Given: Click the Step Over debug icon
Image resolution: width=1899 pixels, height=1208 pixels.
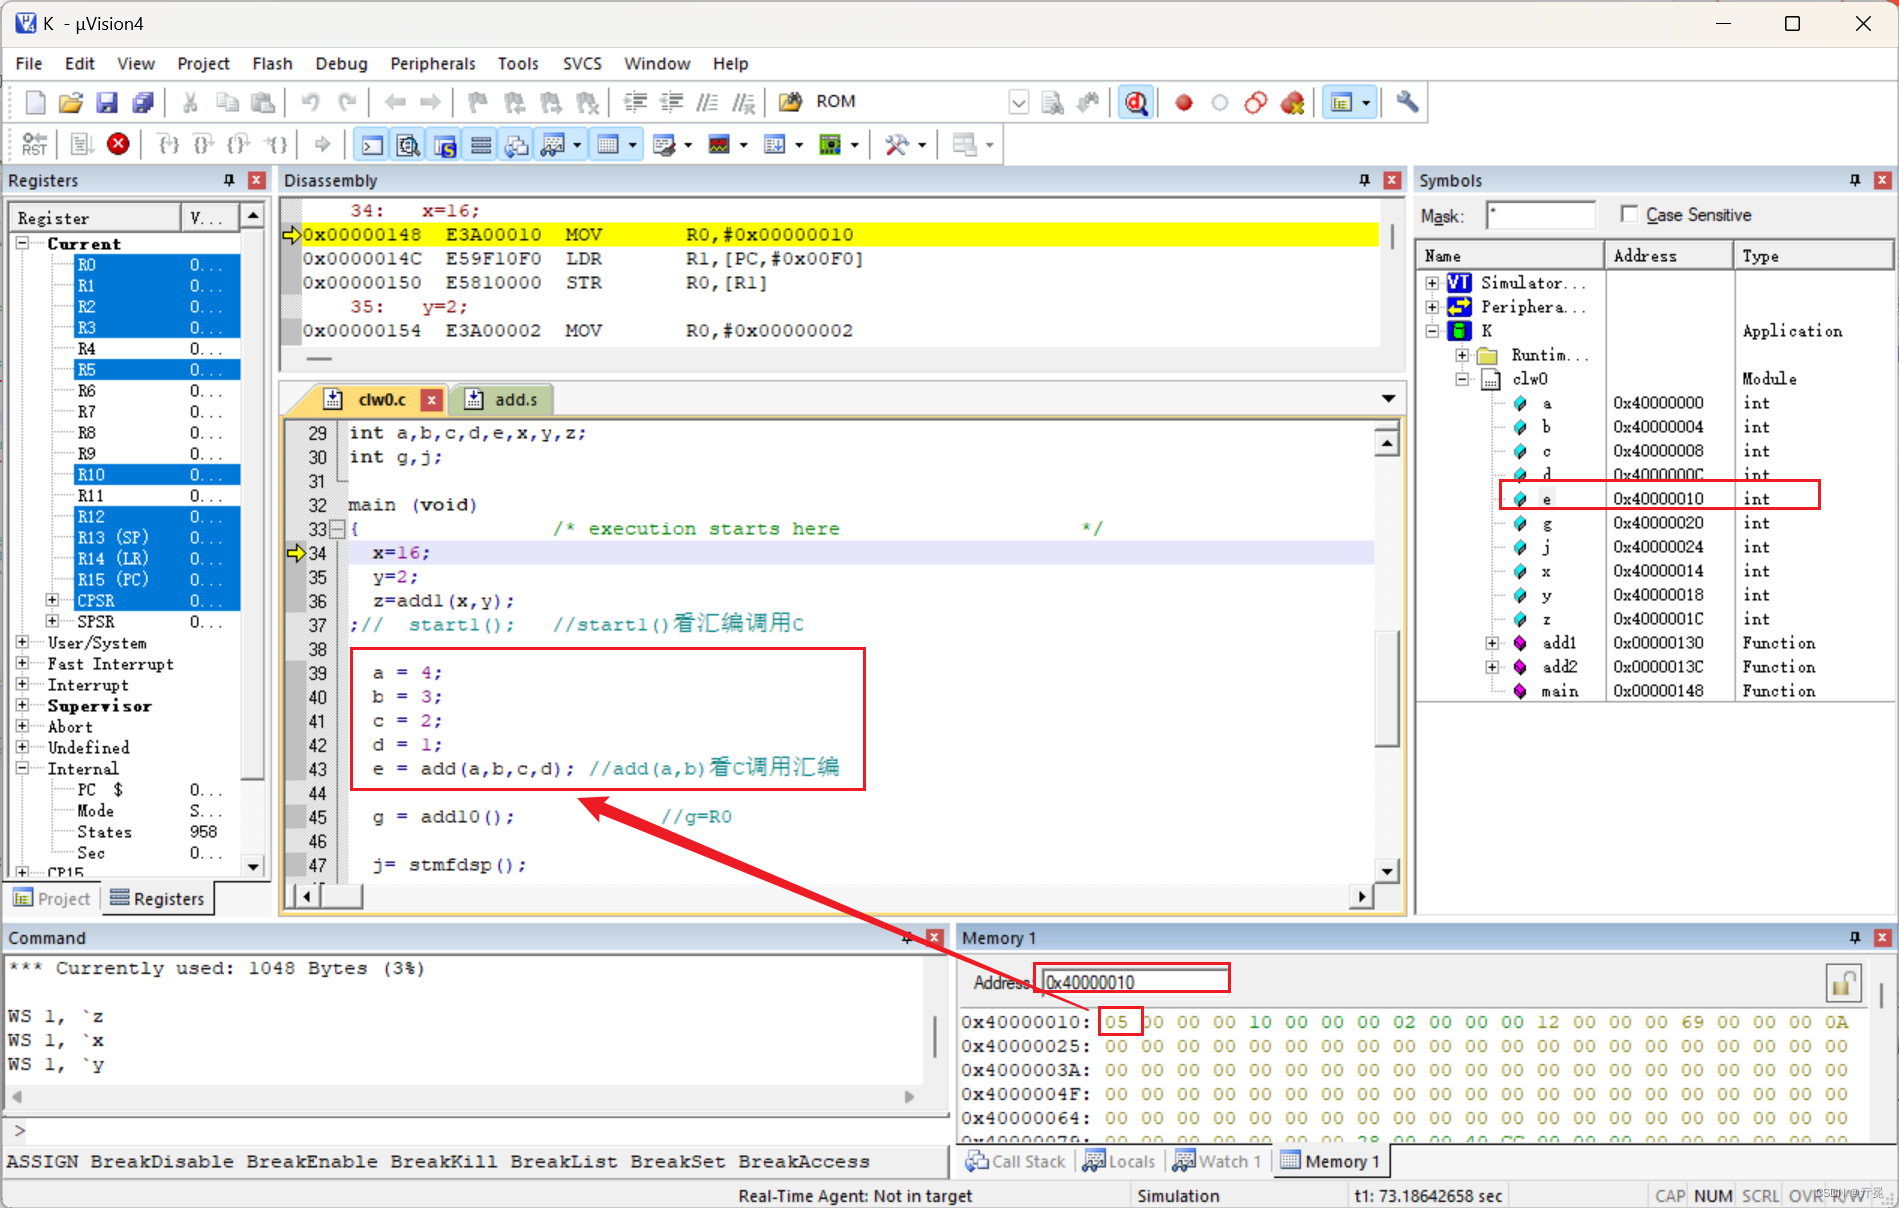Looking at the screenshot, I should tap(203, 145).
